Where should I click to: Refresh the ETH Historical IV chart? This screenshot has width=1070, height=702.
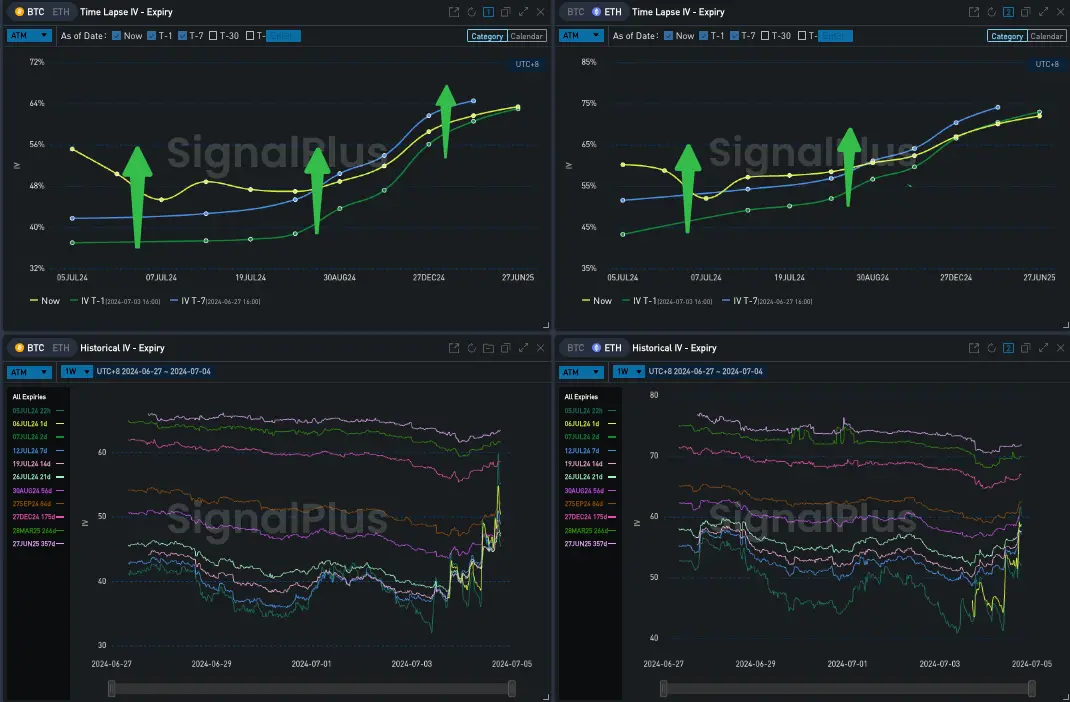pos(991,348)
